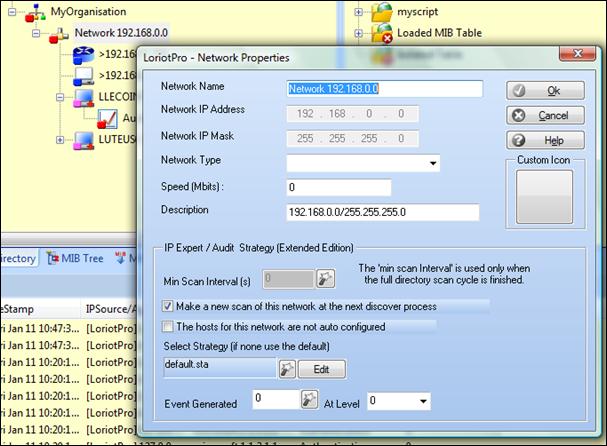This screenshot has height=446, width=607.
Task: Collapse the Network 192.168.0.0 node
Action: click(36, 33)
